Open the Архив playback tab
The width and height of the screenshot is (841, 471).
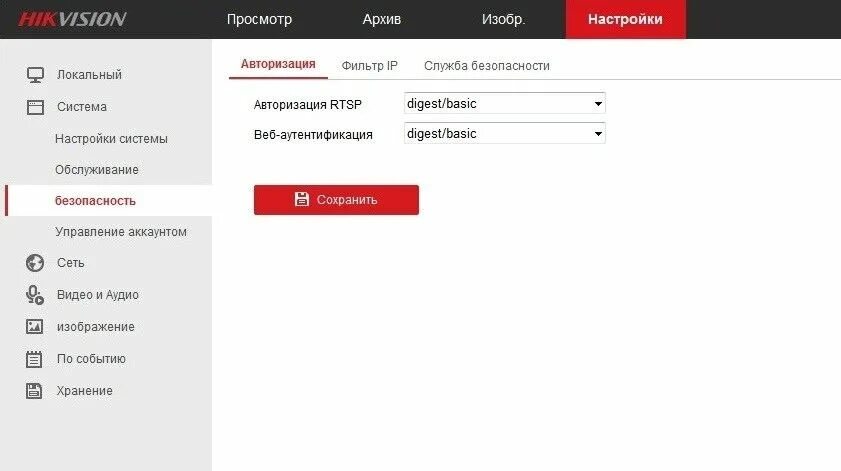coord(381,19)
